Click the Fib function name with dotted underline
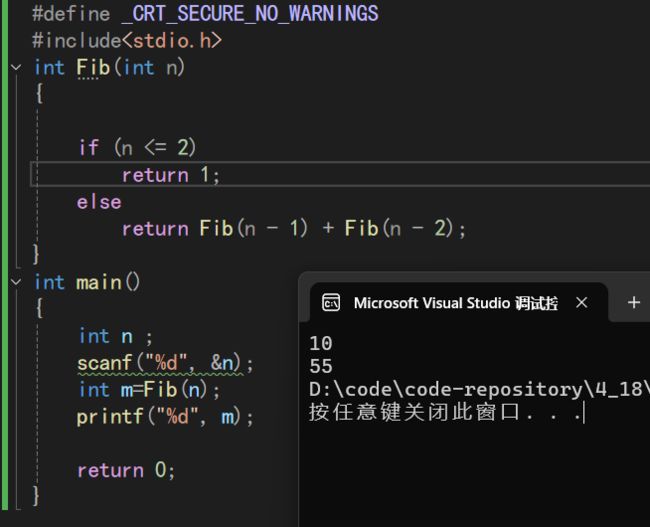 pyautogui.click(x=93, y=68)
